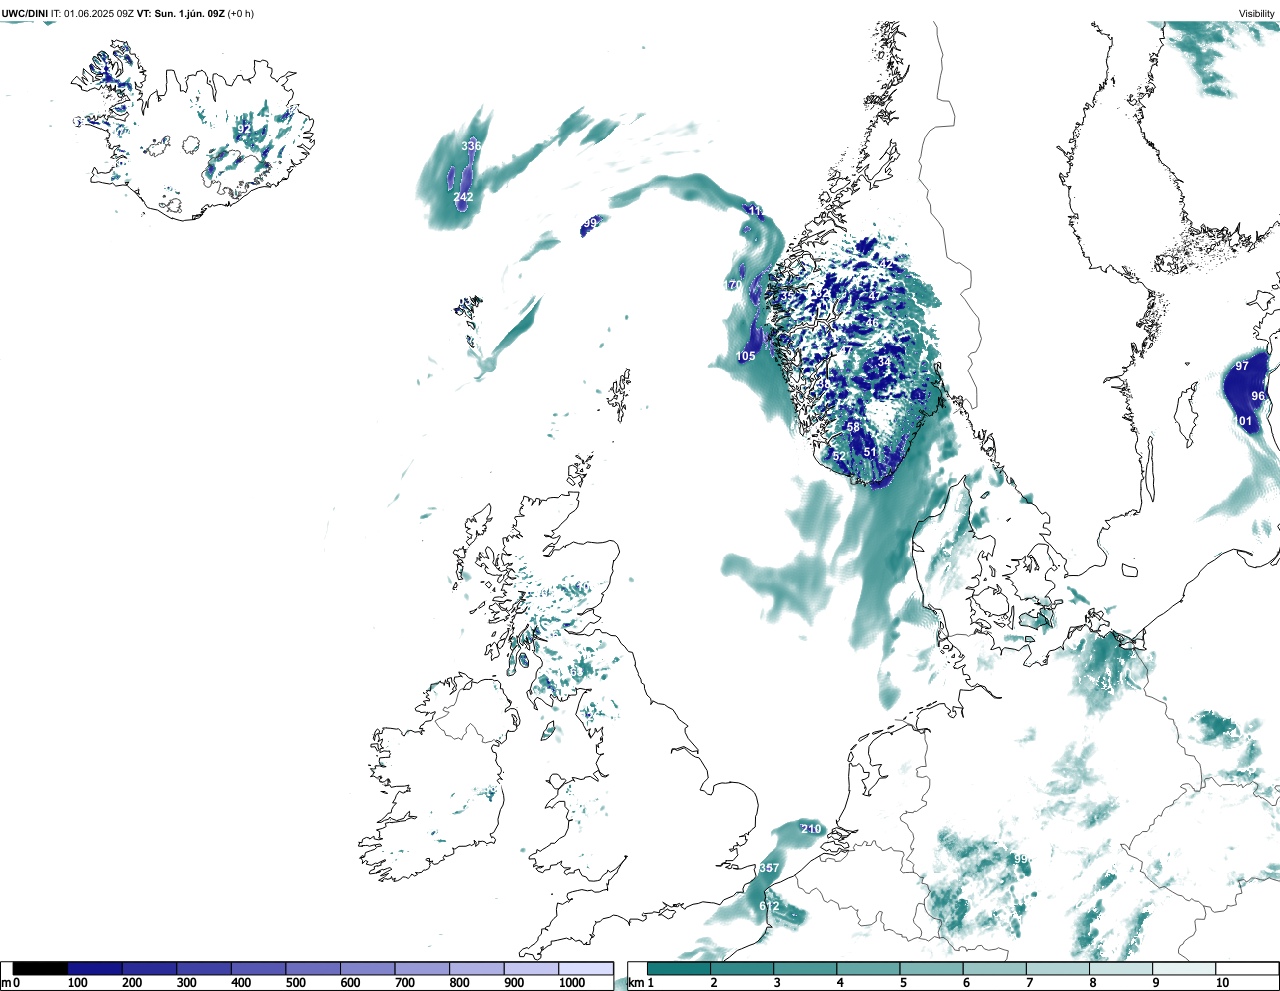Select the lightest 9–10 km legend swatch
The image size is (1280, 991).
(x=1184, y=968)
